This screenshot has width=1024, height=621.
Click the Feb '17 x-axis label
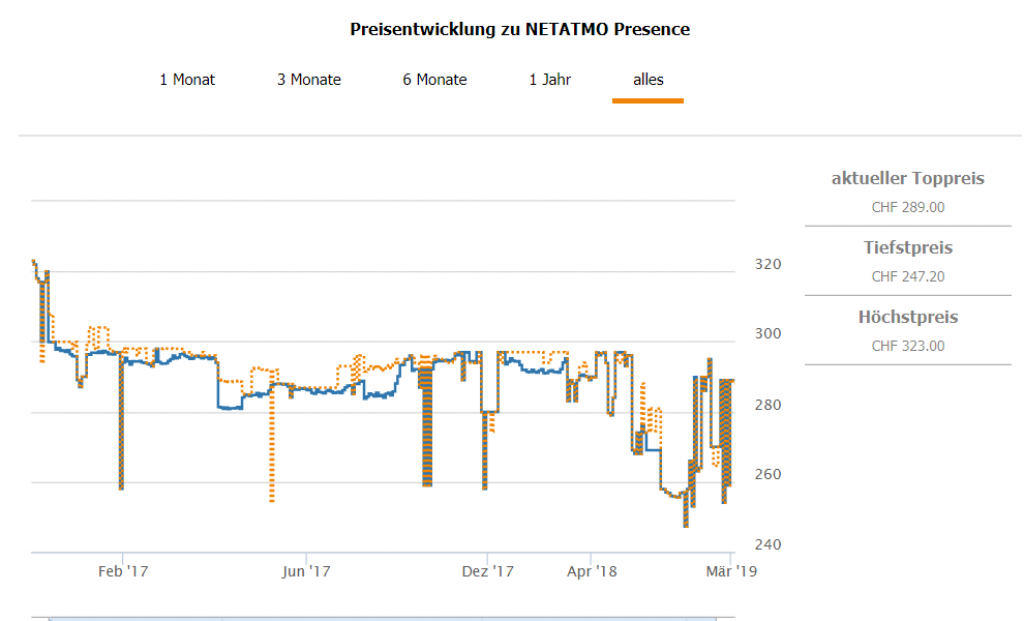coord(122,572)
